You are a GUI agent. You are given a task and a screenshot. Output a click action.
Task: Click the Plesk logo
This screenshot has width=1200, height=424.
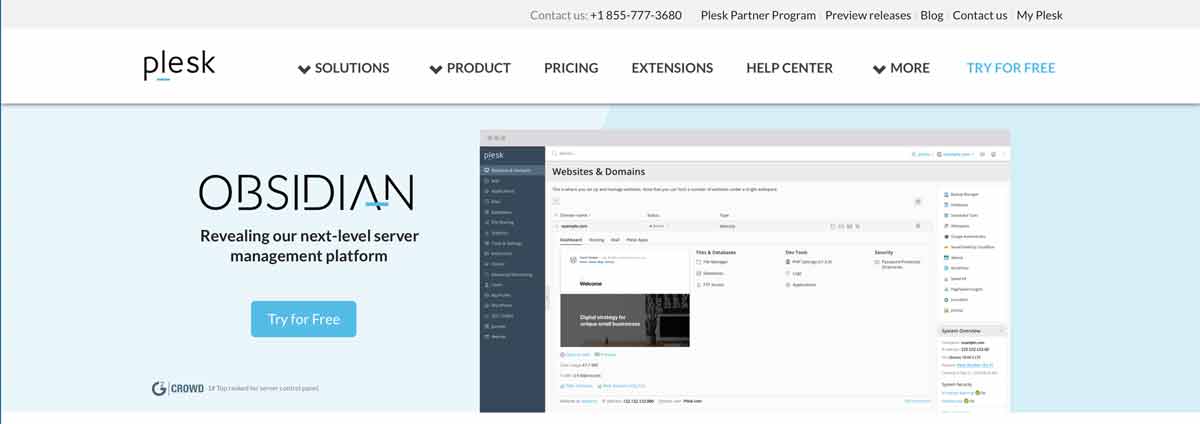tap(179, 65)
